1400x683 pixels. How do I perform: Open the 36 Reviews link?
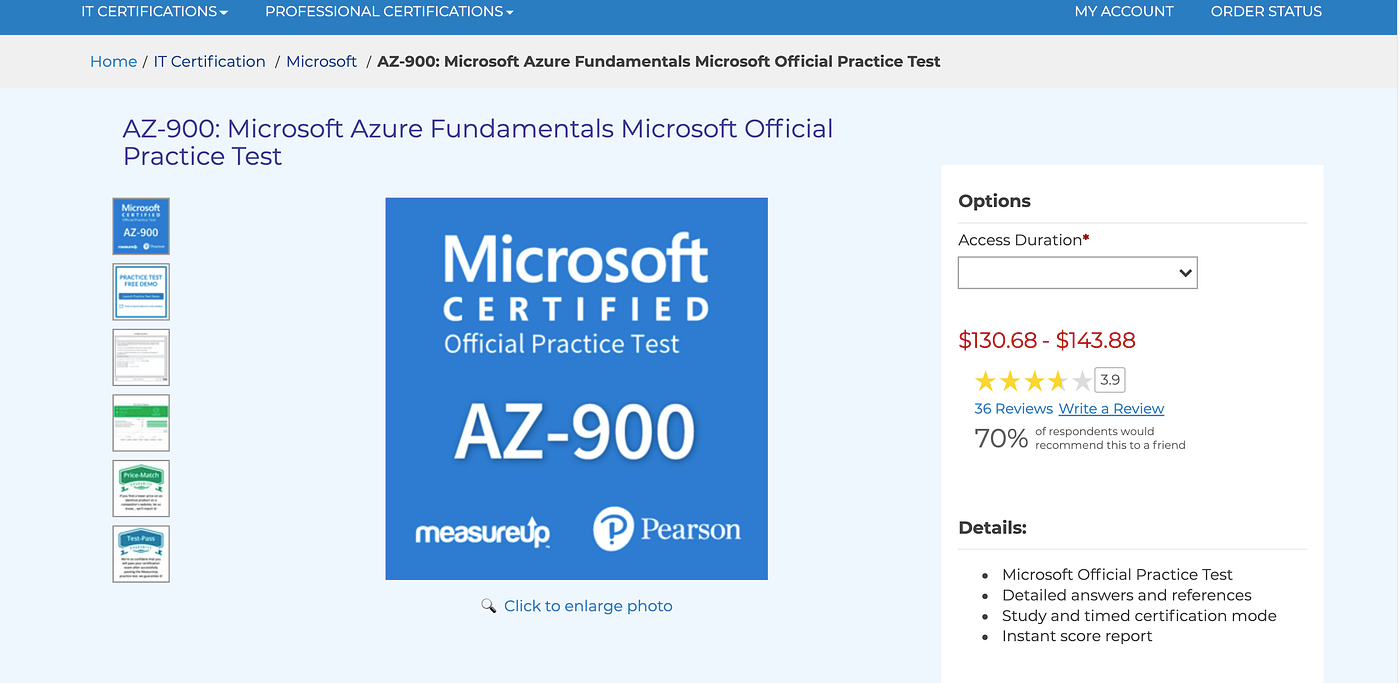coord(1013,409)
